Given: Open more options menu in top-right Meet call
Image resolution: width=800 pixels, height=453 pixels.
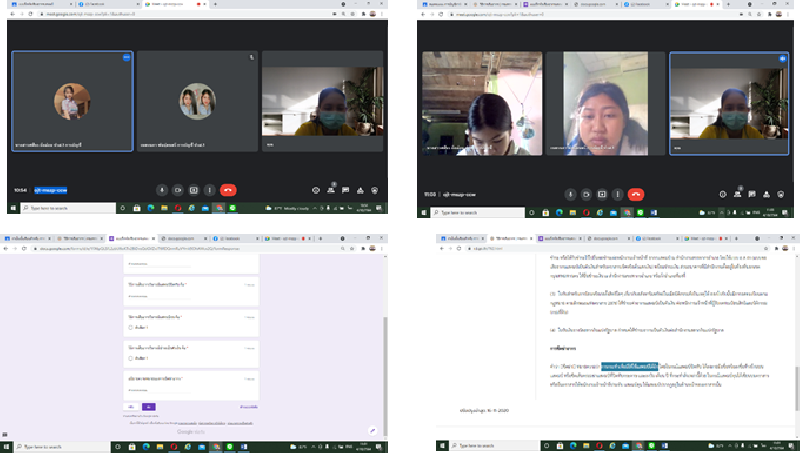Looking at the screenshot, I should 620,194.
